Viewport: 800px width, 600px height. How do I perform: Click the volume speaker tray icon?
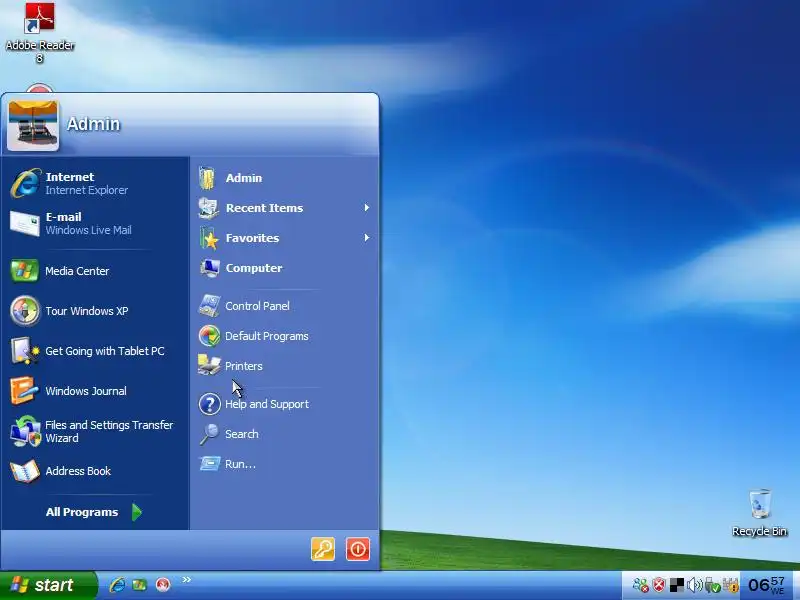click(694, 585)
